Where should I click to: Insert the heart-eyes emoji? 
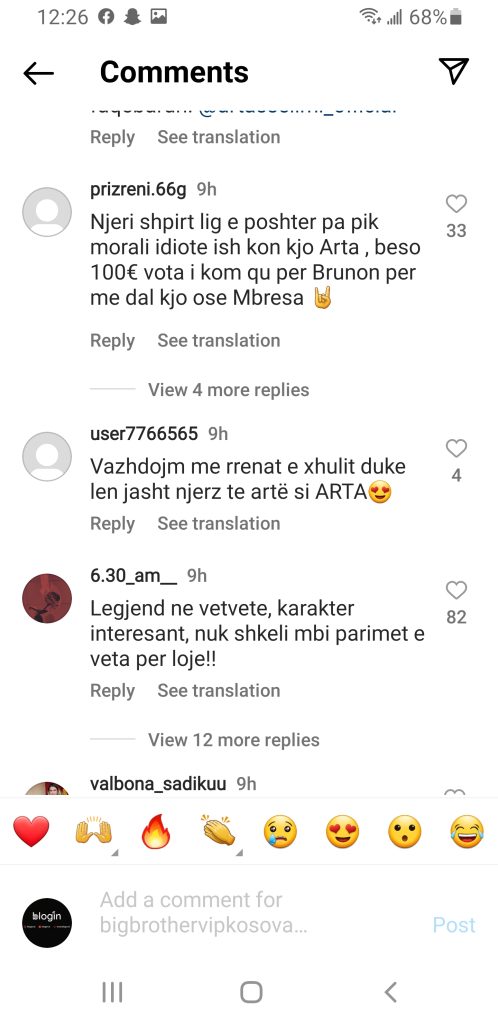tap(343, 833)
